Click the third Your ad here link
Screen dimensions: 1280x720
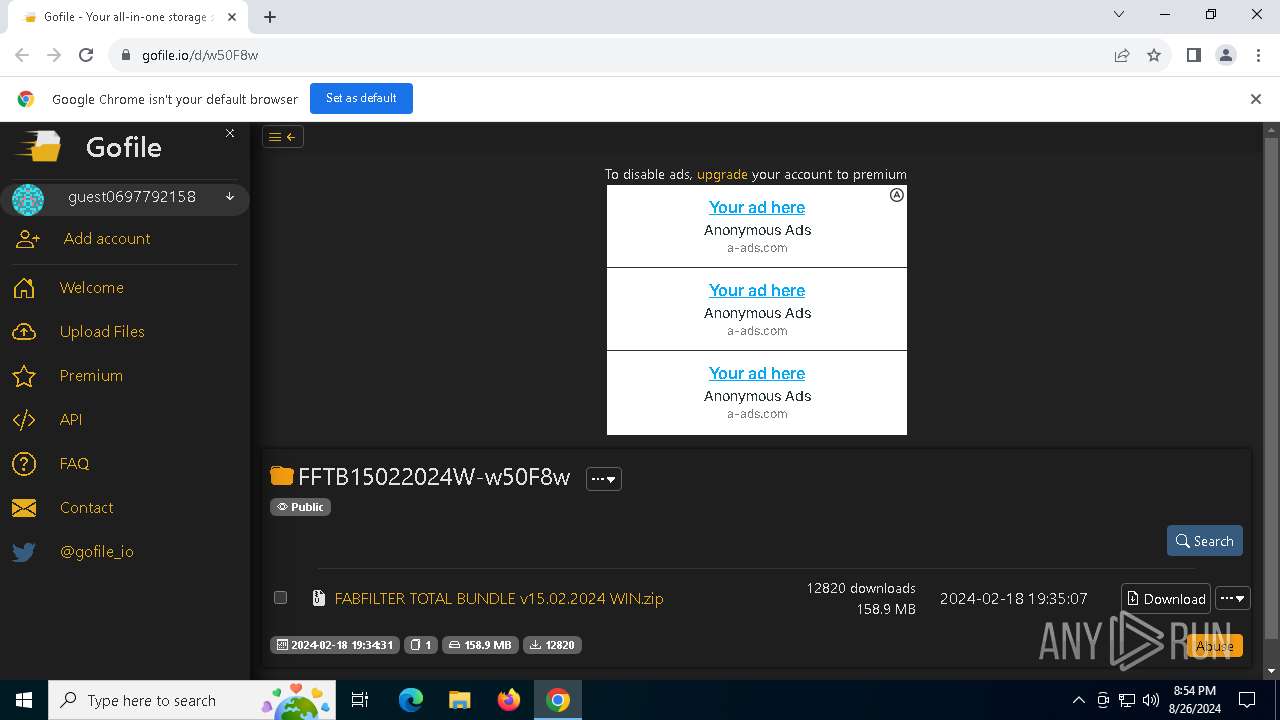click(x=757, y=373)
